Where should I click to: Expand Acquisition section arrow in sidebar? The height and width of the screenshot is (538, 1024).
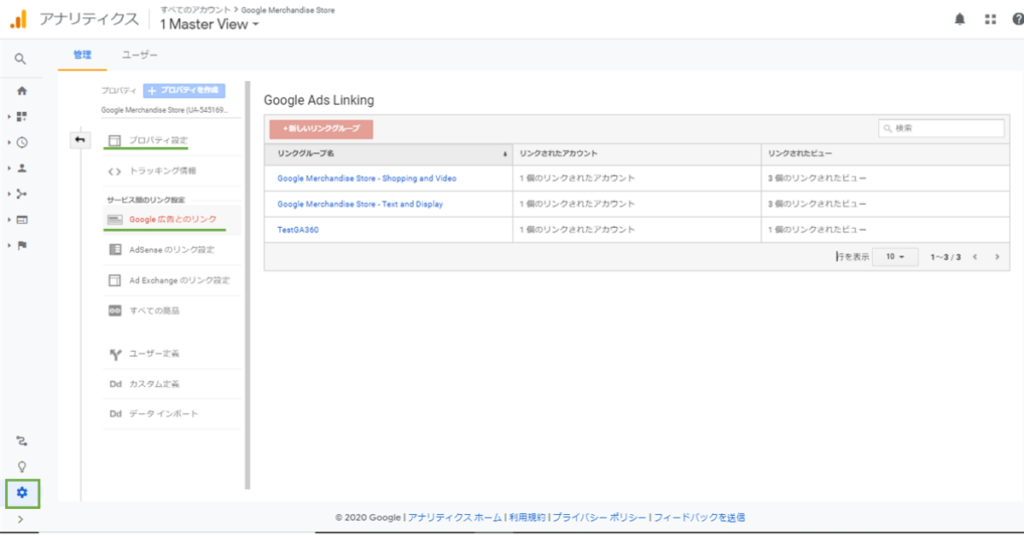[x=9, y=194]
